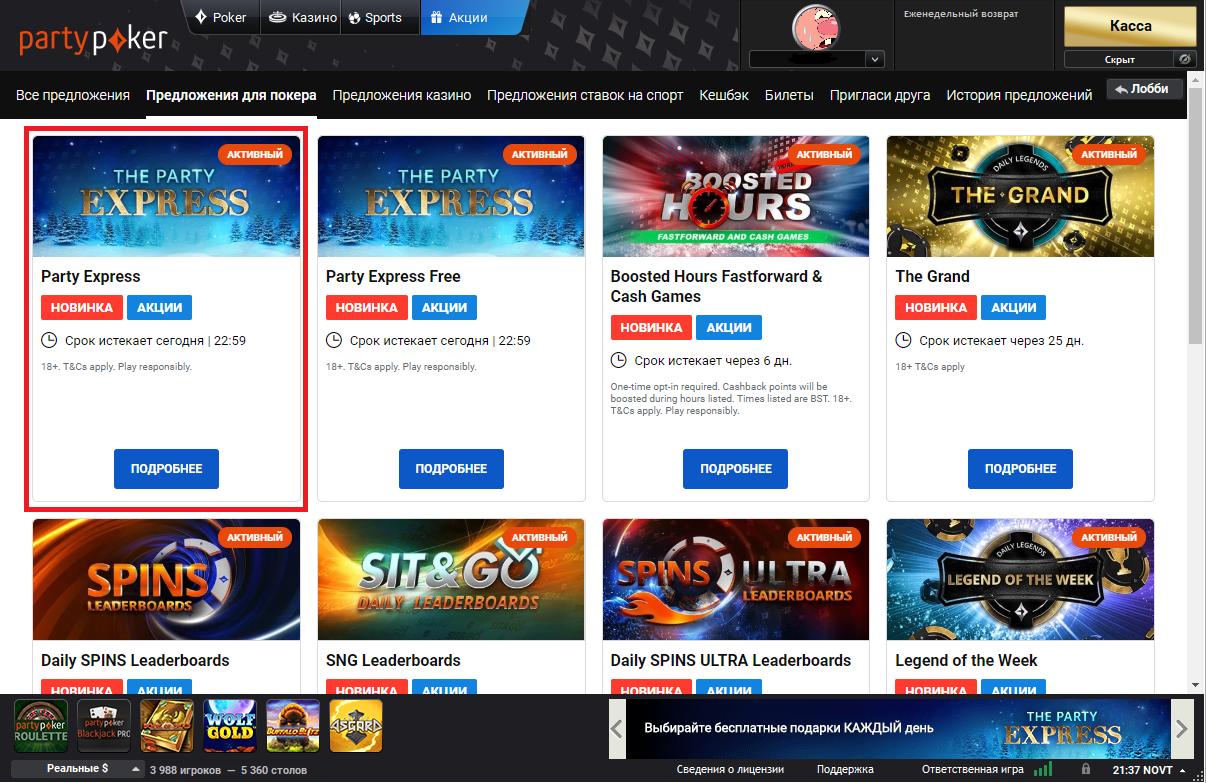Click Еженедельный возврат text
This screenshot has width=1206, height=783.
pyautogui.click(x=961, y=14)
